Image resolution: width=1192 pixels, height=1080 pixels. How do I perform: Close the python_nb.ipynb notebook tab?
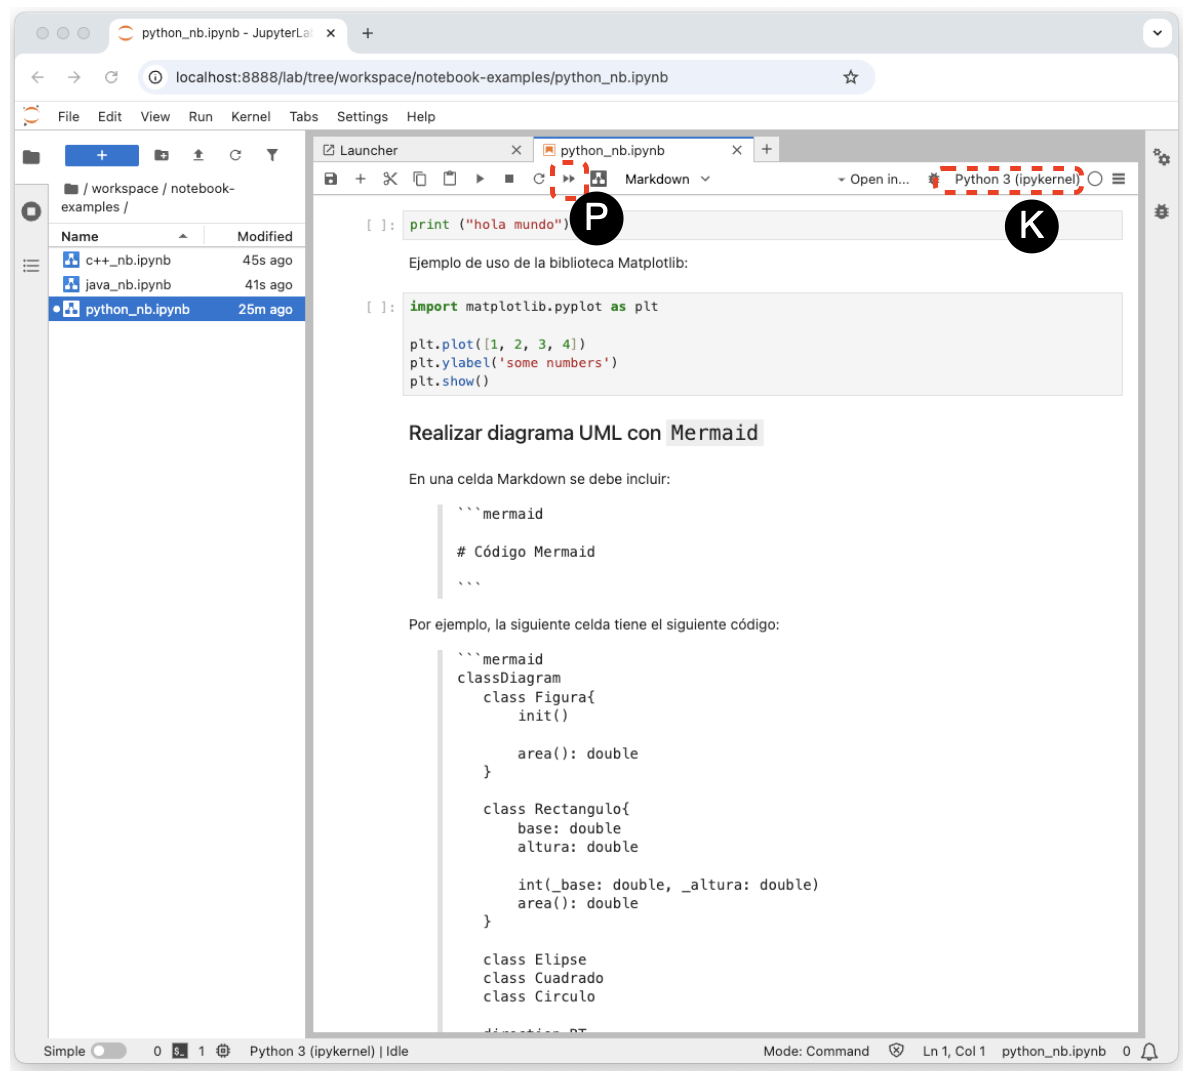coord(737,150)
